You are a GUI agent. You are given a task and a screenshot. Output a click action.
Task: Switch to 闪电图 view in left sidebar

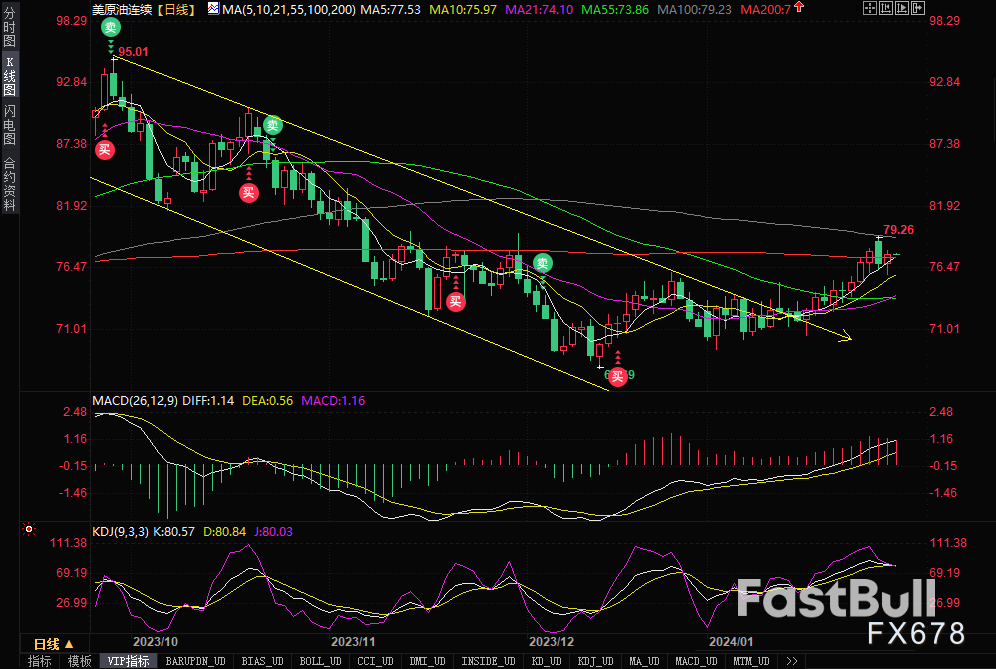point(10,124)
